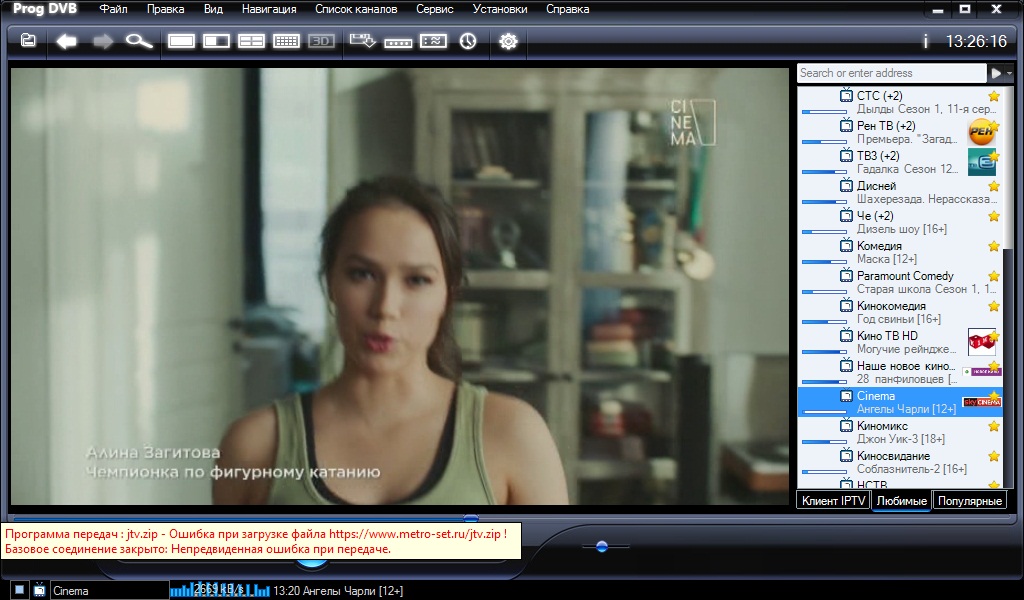The width and height of the screenshot is (1024, 600).
Task: Open the search magnifier tool
Action: 138,41
